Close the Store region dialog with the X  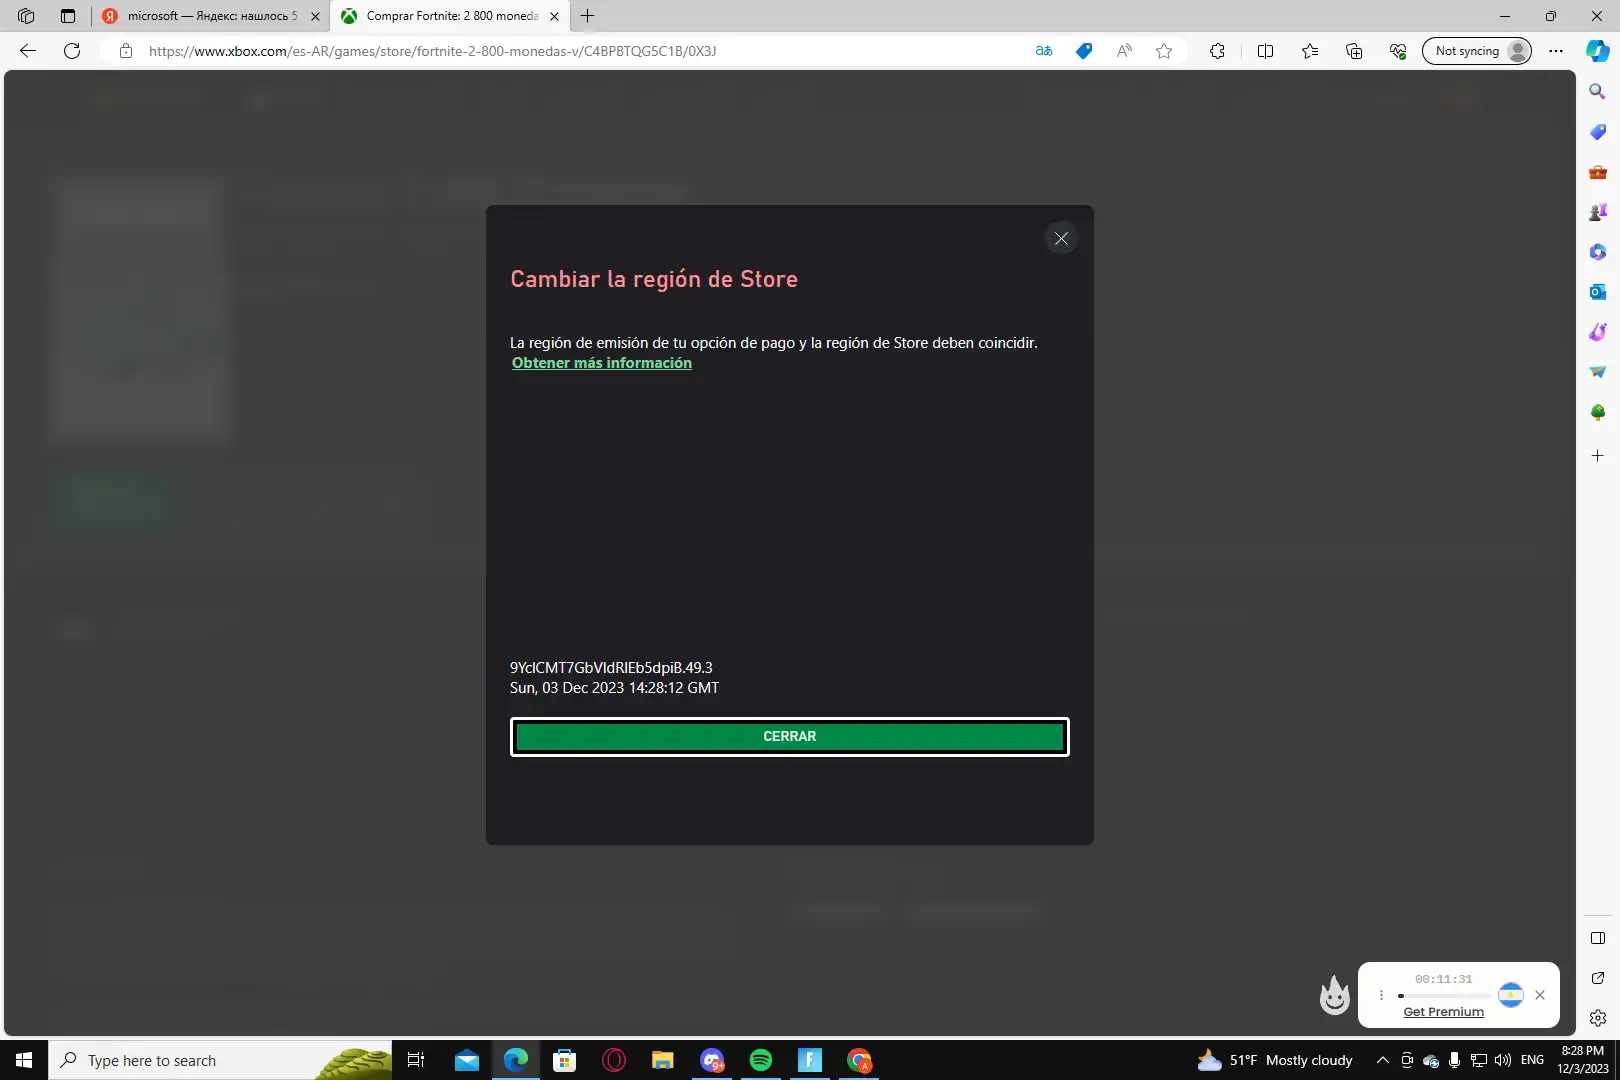[x=1061, y=238]
